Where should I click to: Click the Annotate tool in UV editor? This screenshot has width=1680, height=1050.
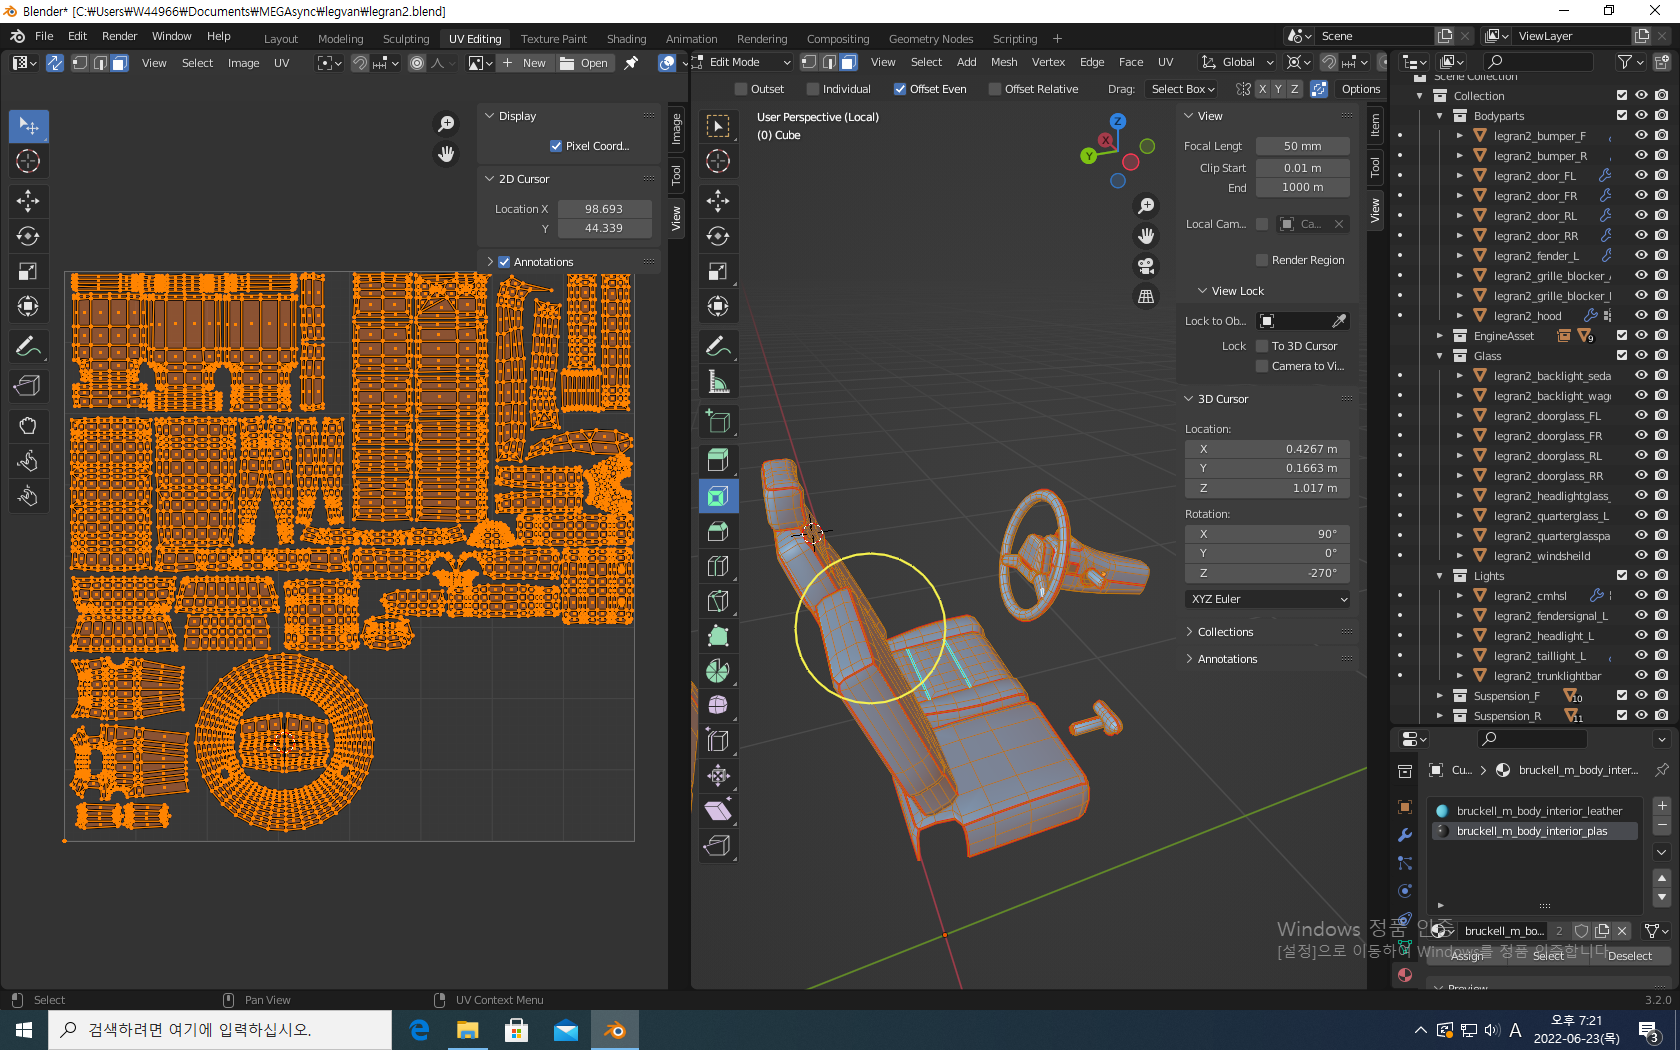point(28,347)
